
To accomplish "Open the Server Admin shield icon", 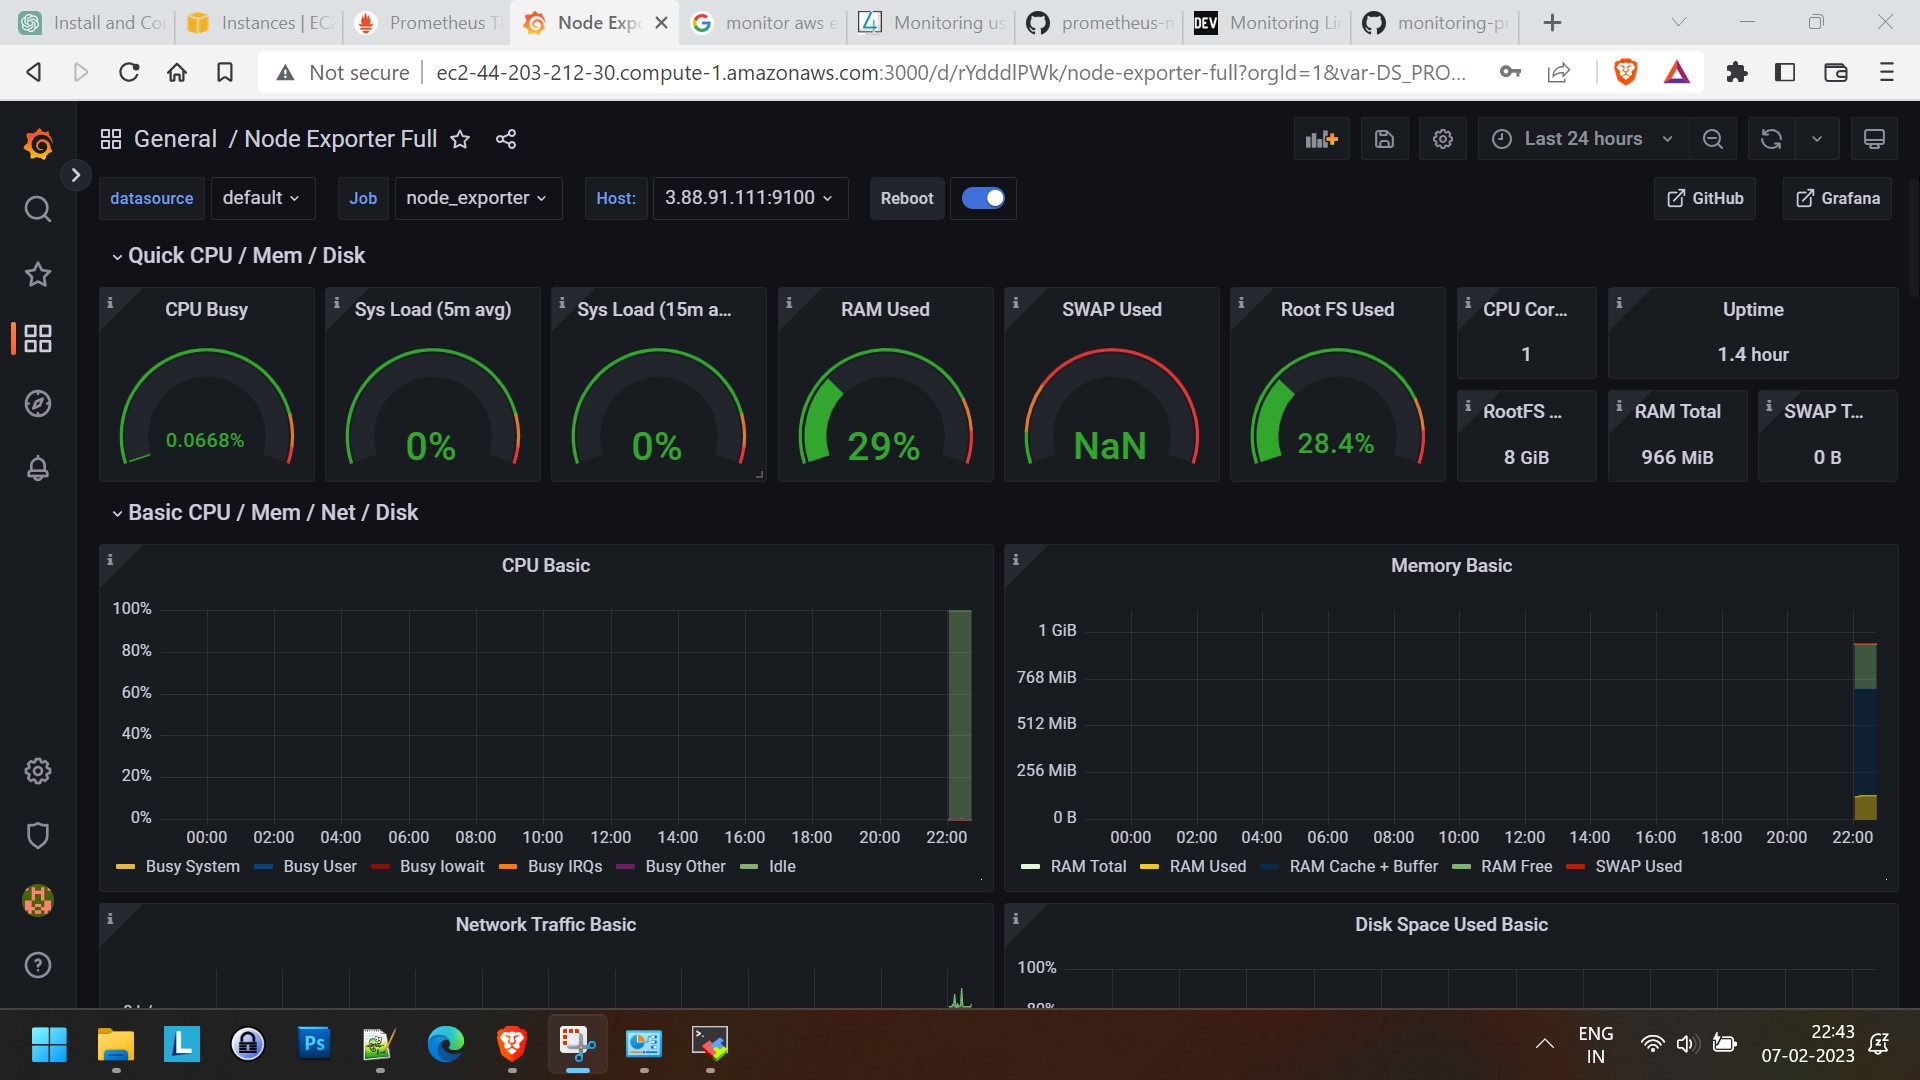I will tap(38, 836).
